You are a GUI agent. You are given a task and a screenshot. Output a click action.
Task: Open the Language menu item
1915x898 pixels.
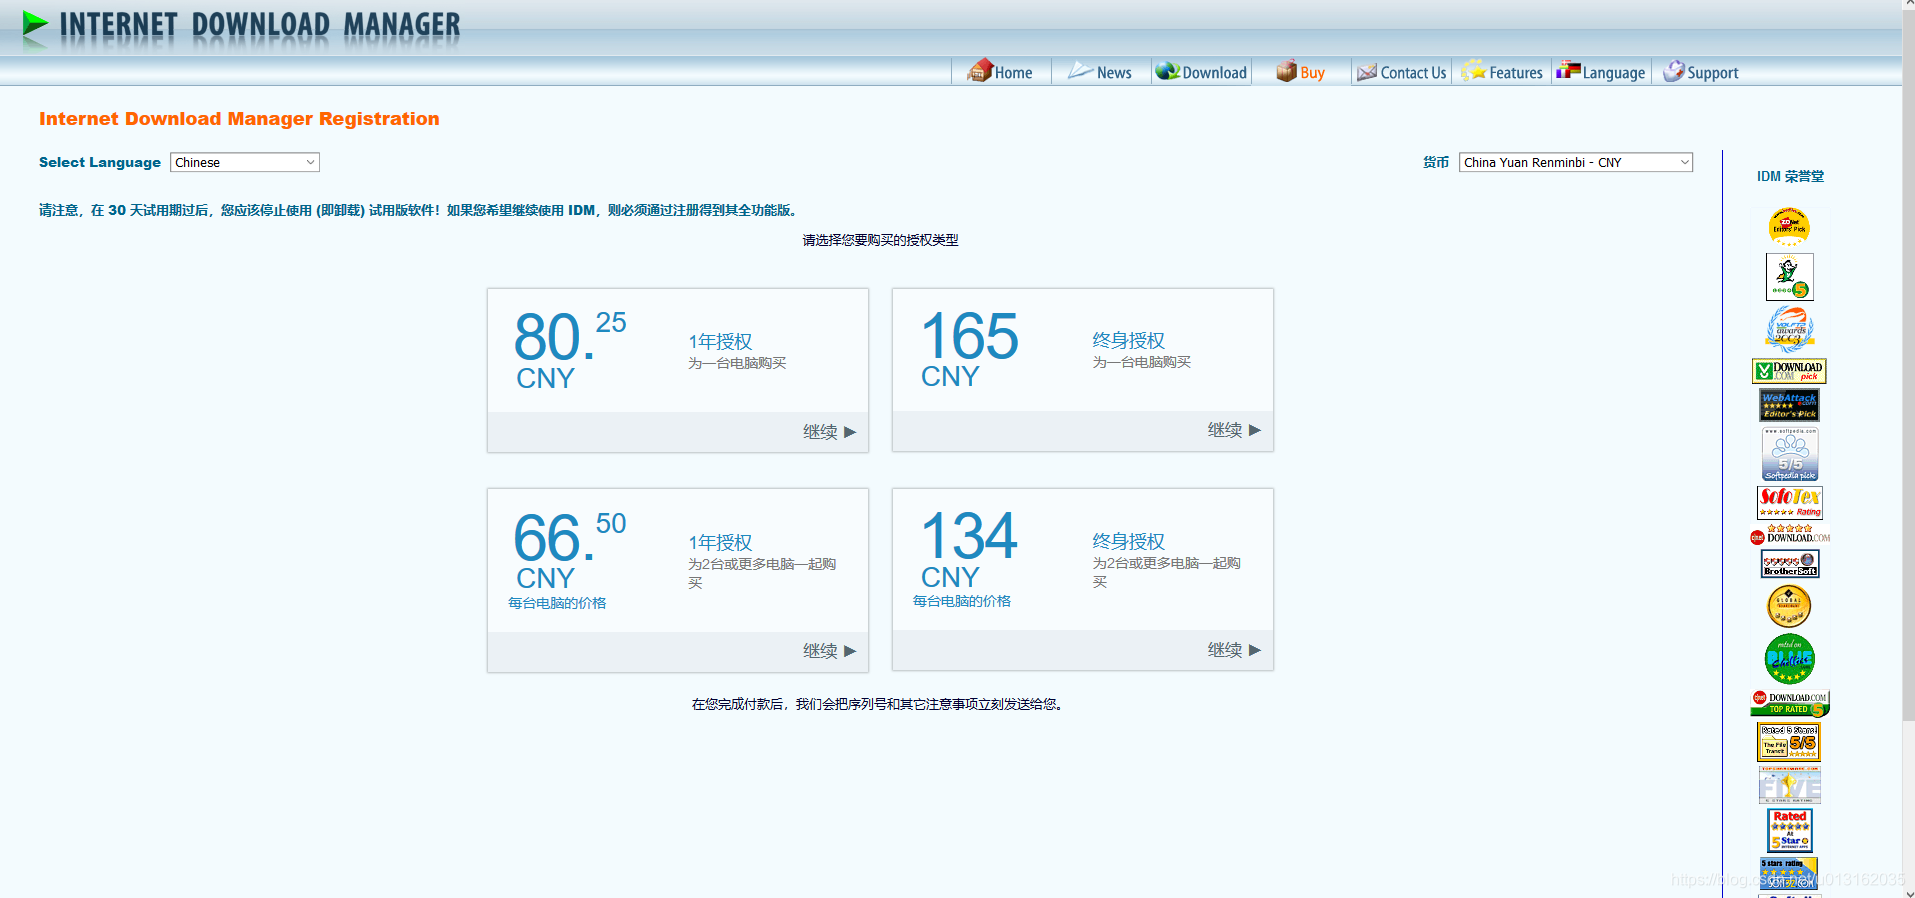point(1601,72)
